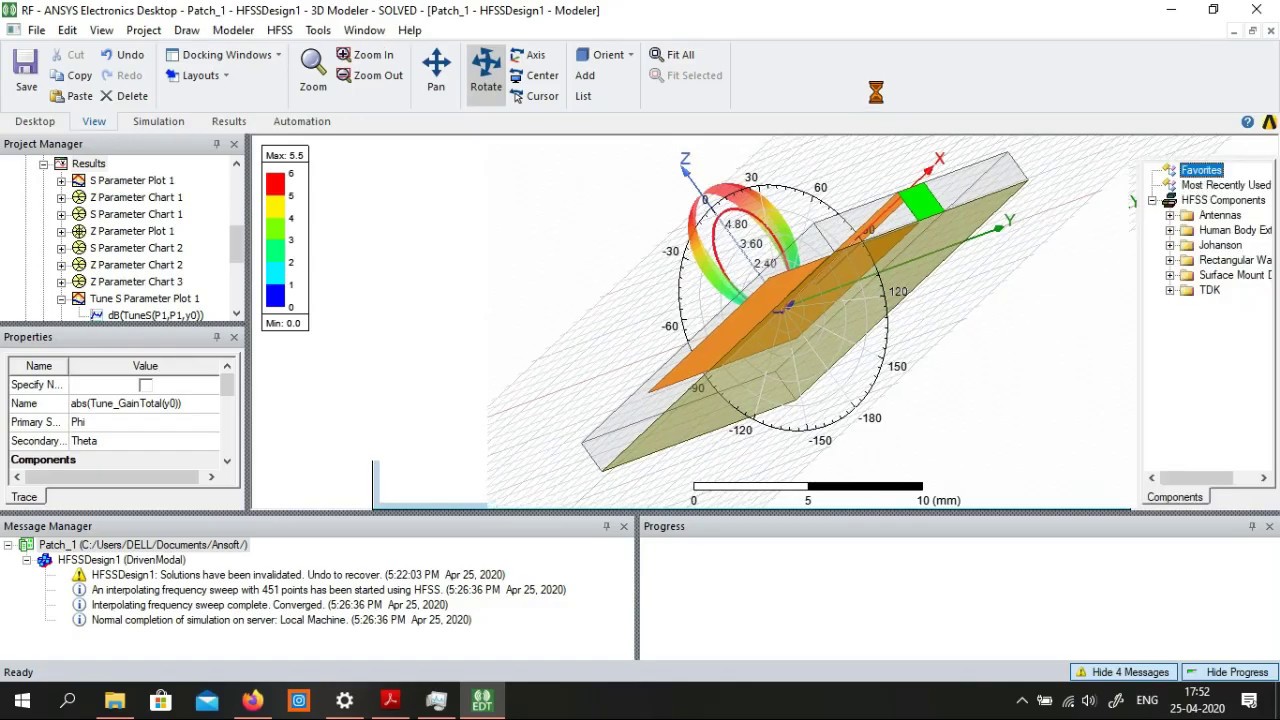The height and width of the screenshot is (720, 1280).
Task: Open the File menu
Action: pos(36,30)
